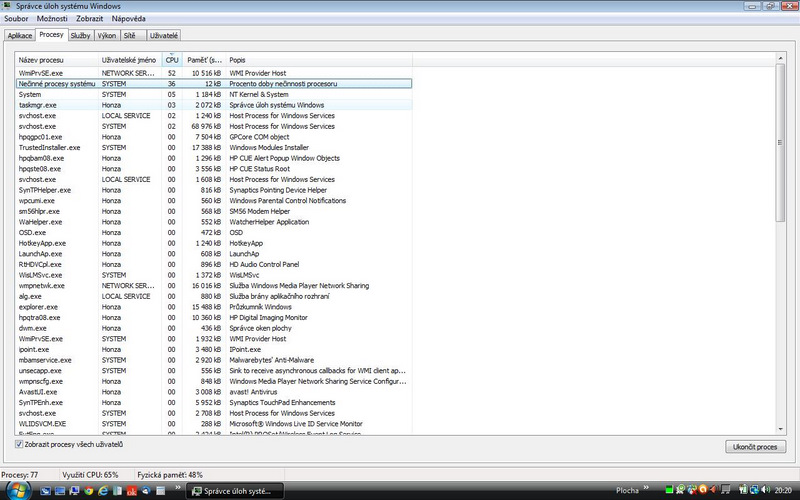Image resolution: width=800 pixels, height=500 pixels.
Task: Select the sm56hlpr.exe process row
Action: click(213, 211)
